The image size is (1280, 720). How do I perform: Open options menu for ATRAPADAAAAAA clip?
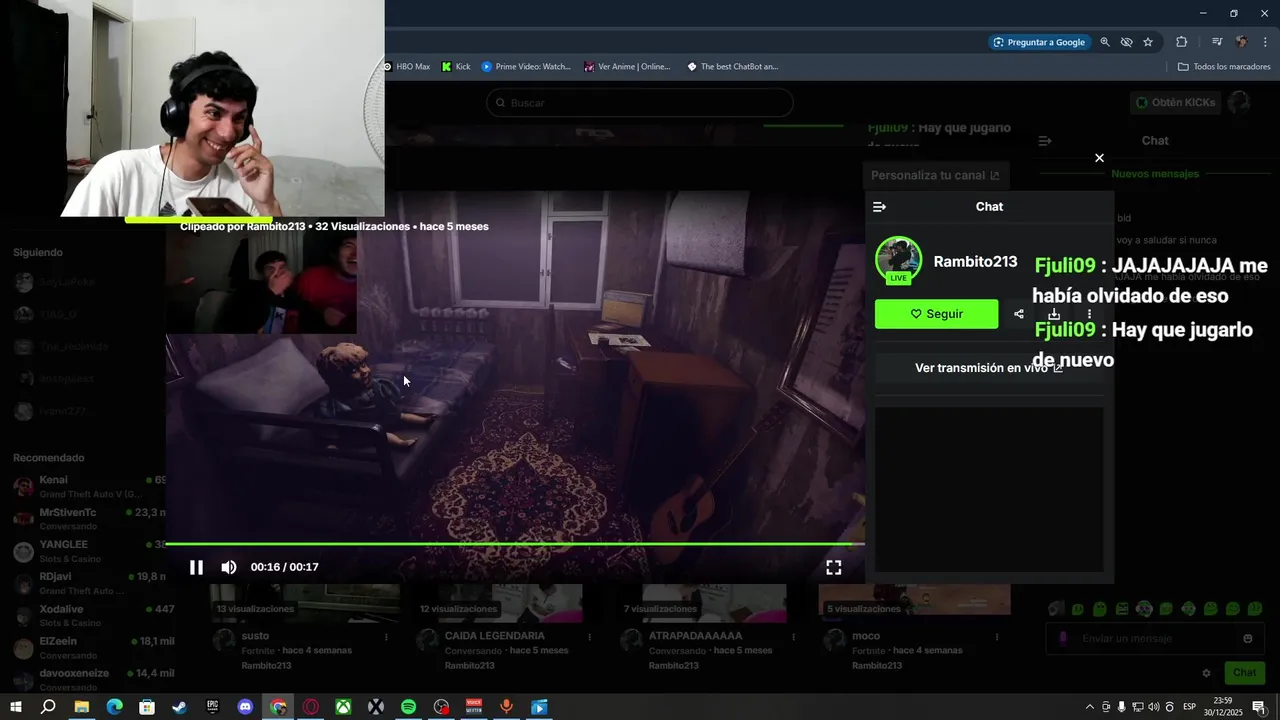(794, 637)
